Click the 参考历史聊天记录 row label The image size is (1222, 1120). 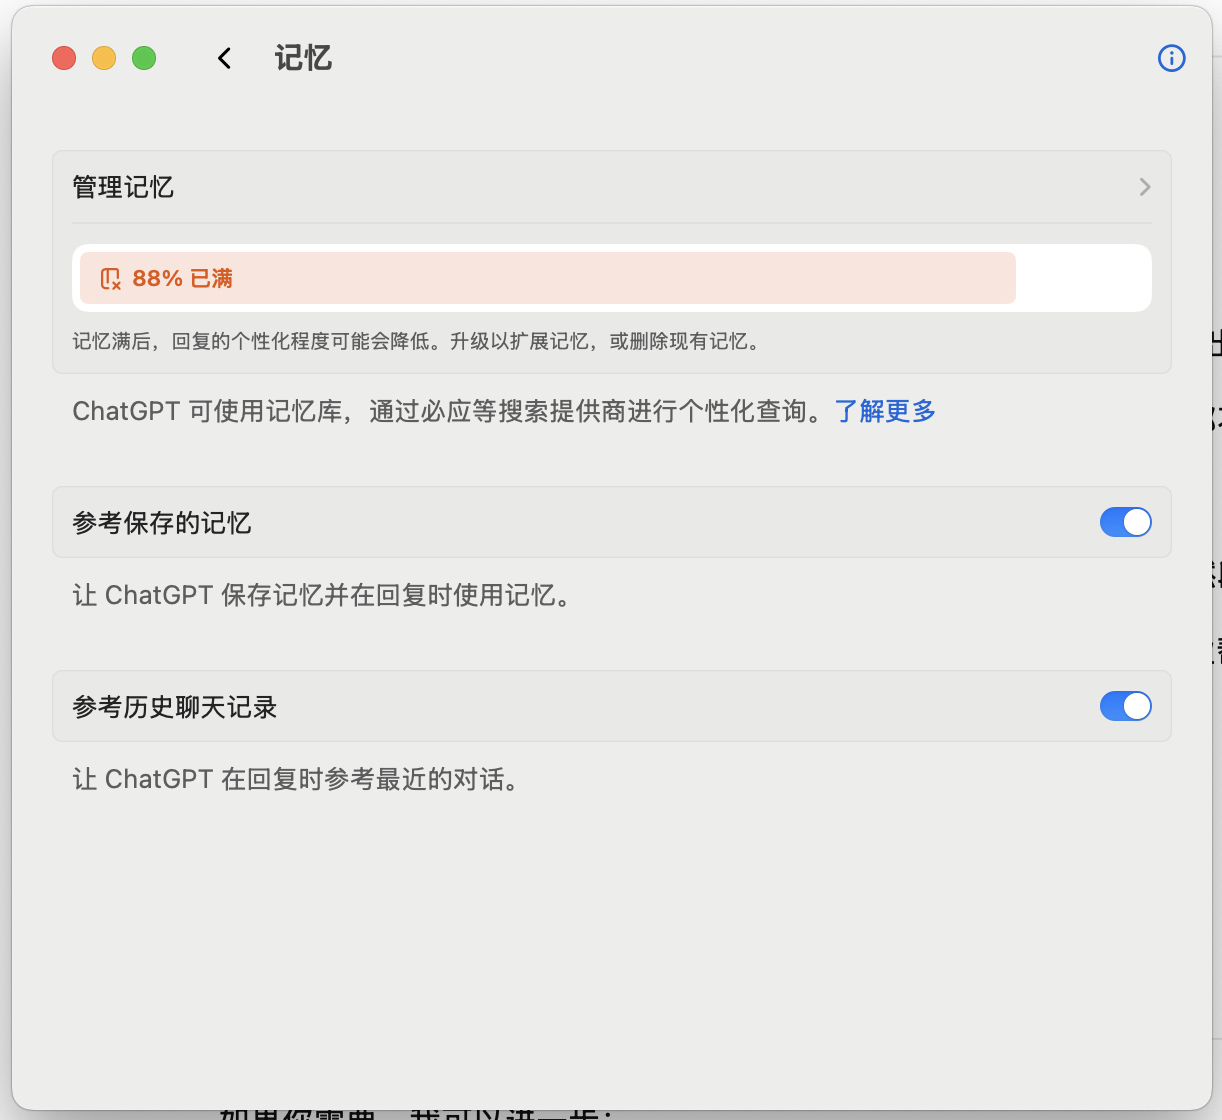point(175,706)
